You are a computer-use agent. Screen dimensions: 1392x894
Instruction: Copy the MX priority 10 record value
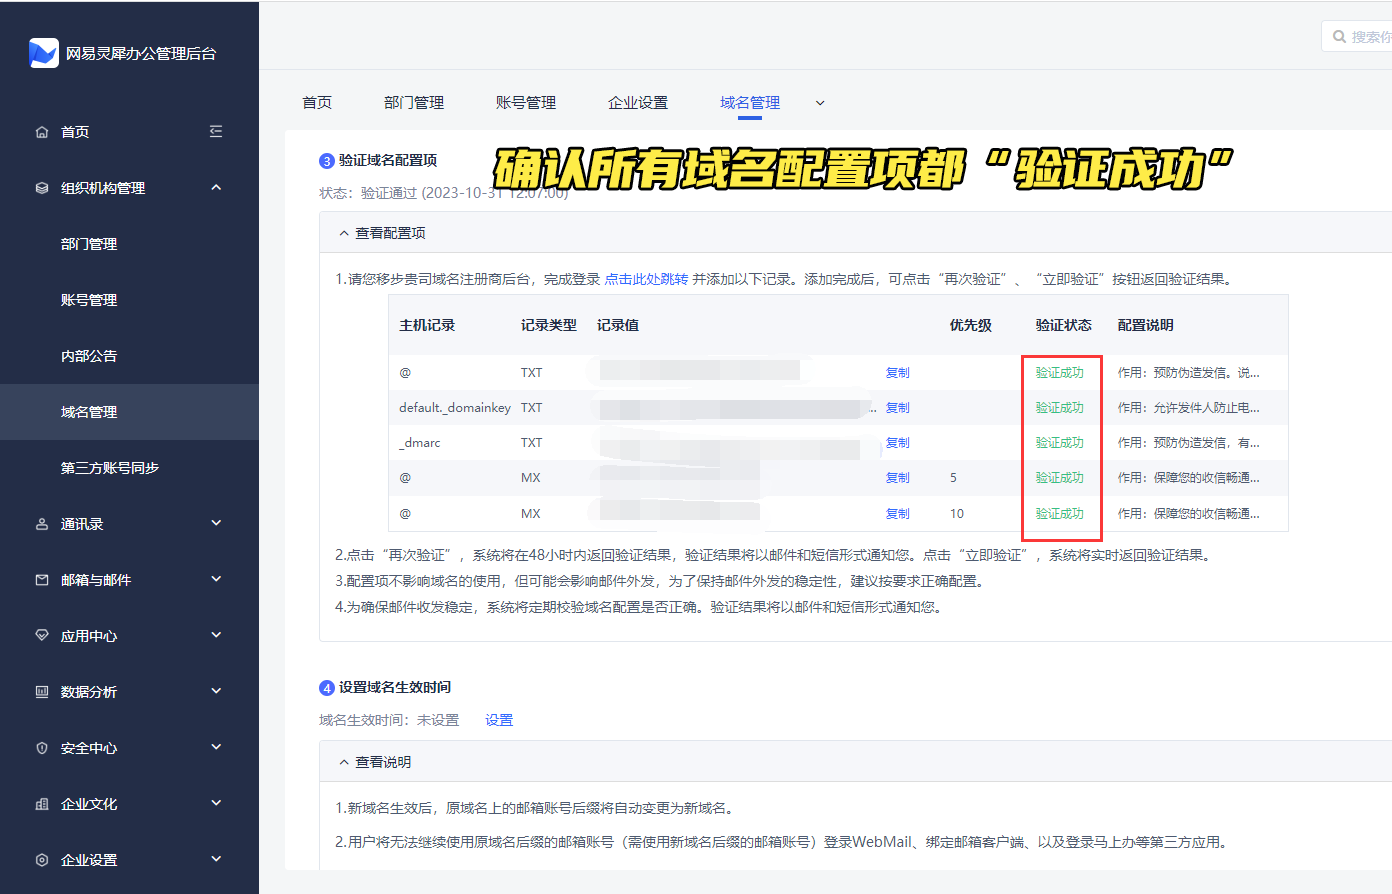pyautogui.click(x=898, y=513)
